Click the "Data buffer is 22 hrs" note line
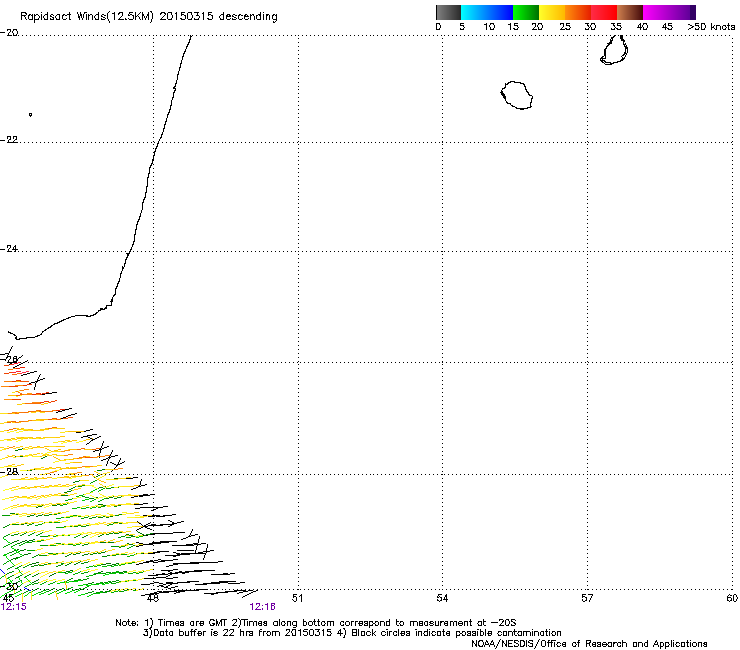Image resolution: width=740 pixels, height=650 pixels. tap(353, 633)
